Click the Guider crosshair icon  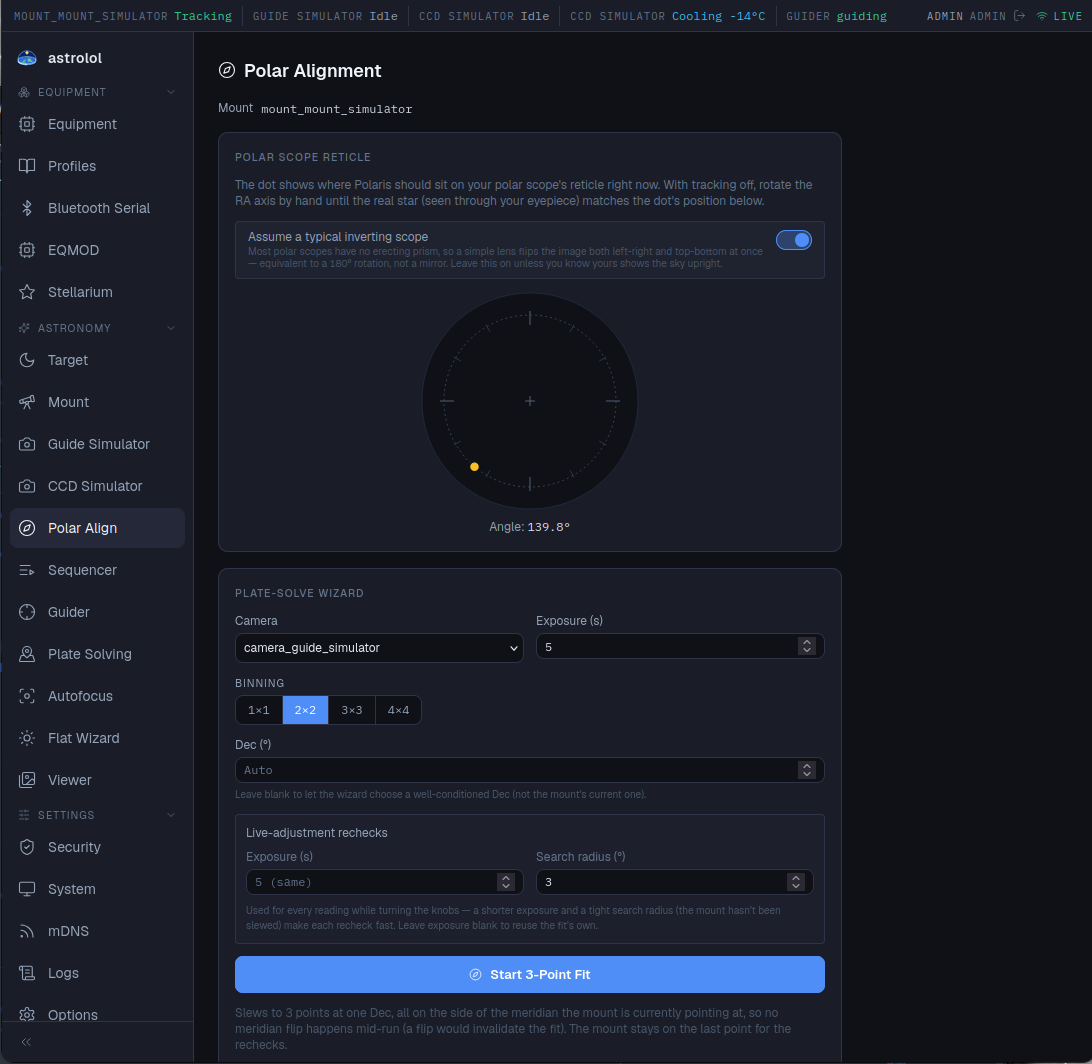pyautogui.click(x=27, y=612)
